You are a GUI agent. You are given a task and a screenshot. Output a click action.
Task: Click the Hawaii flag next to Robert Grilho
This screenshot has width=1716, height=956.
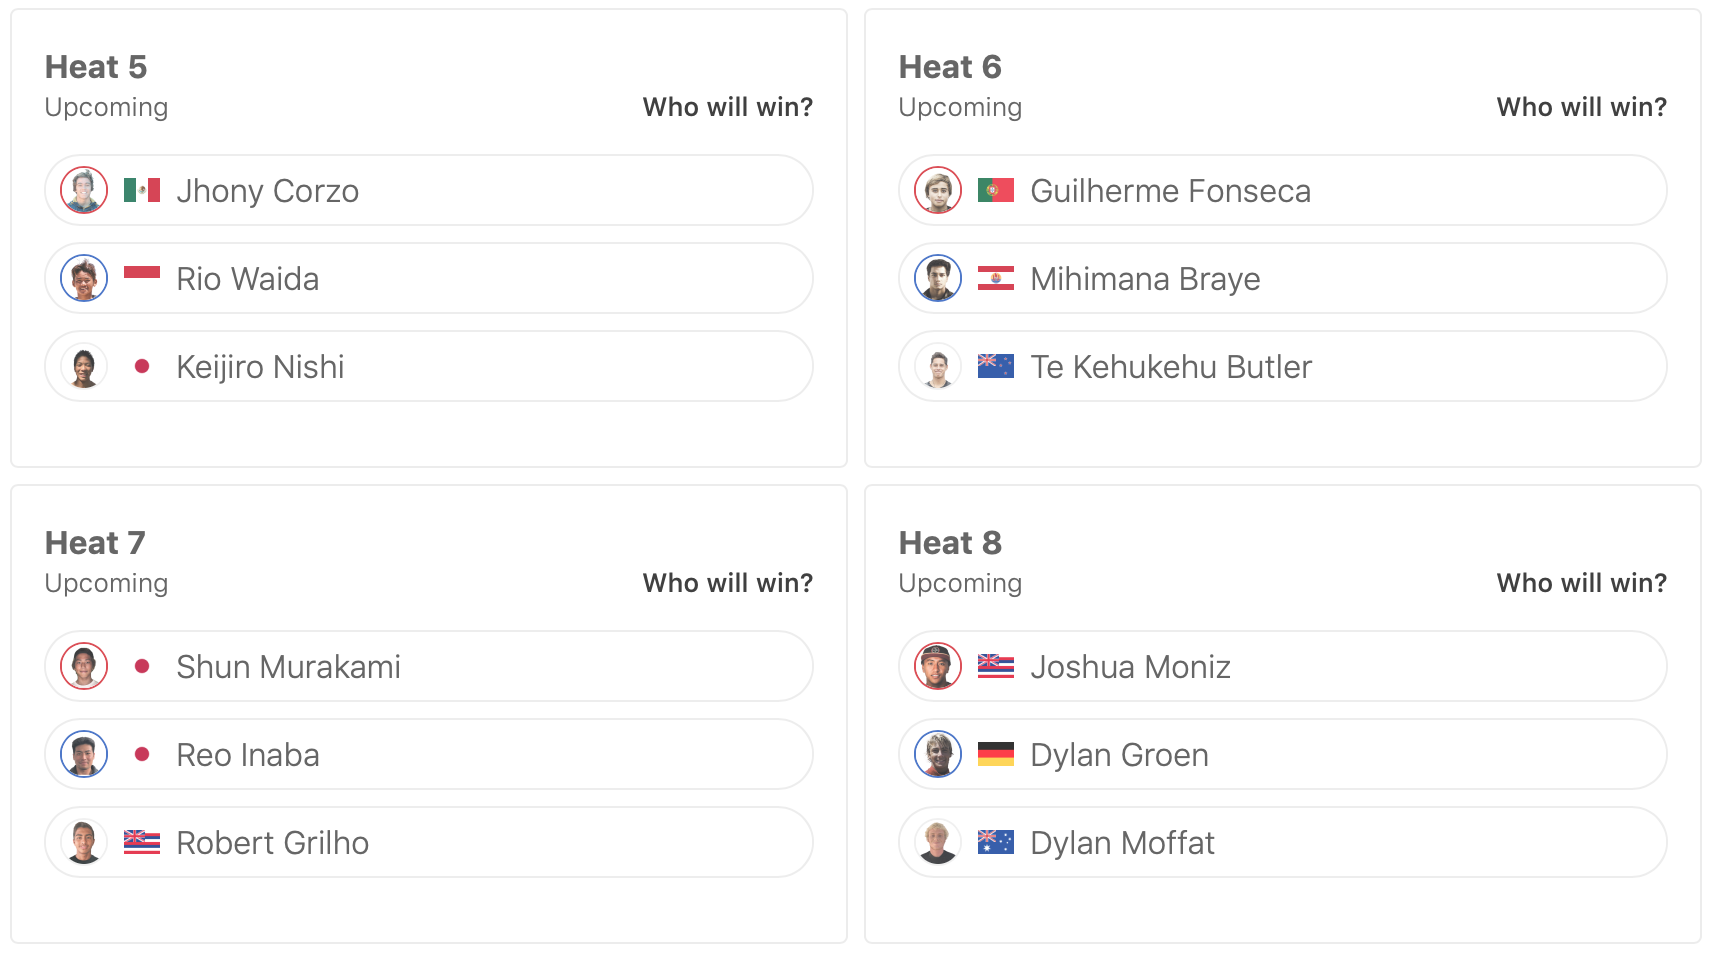[x=142, y=842]
